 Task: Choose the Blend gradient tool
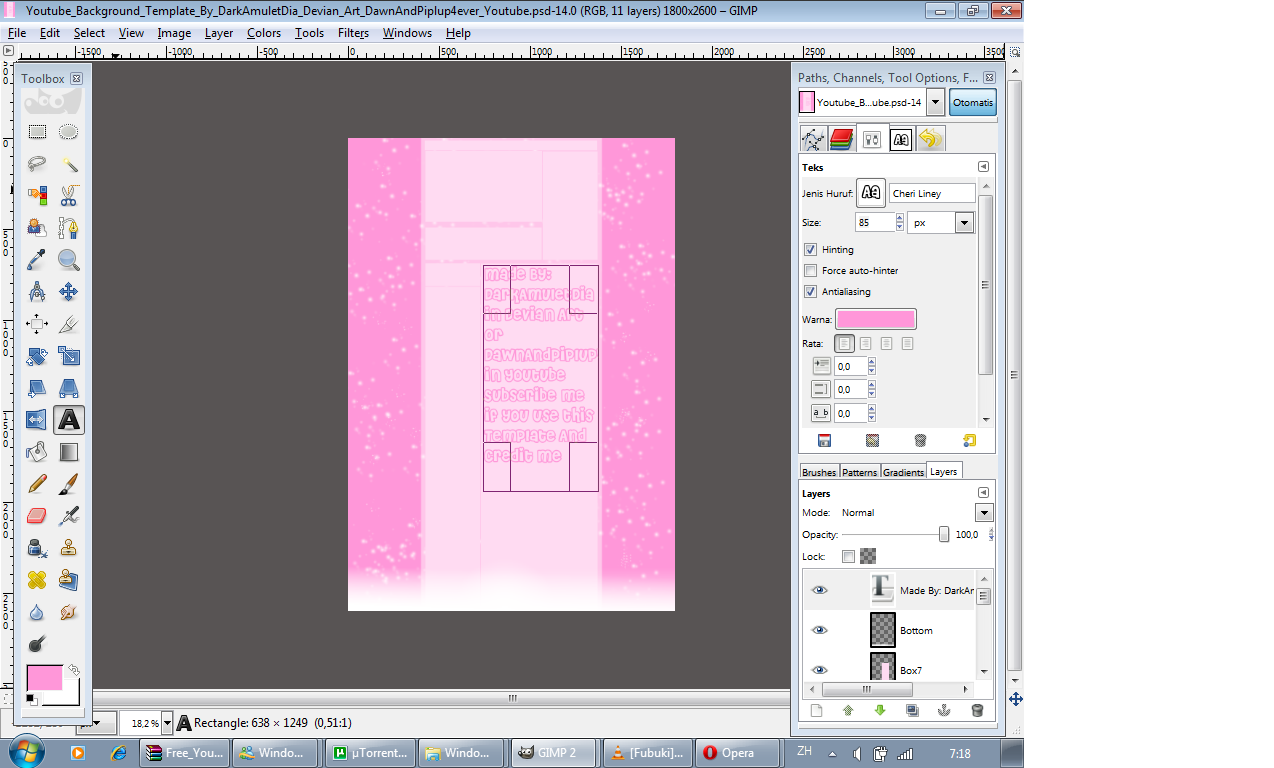pyautogui.click(x=69, y=452)
